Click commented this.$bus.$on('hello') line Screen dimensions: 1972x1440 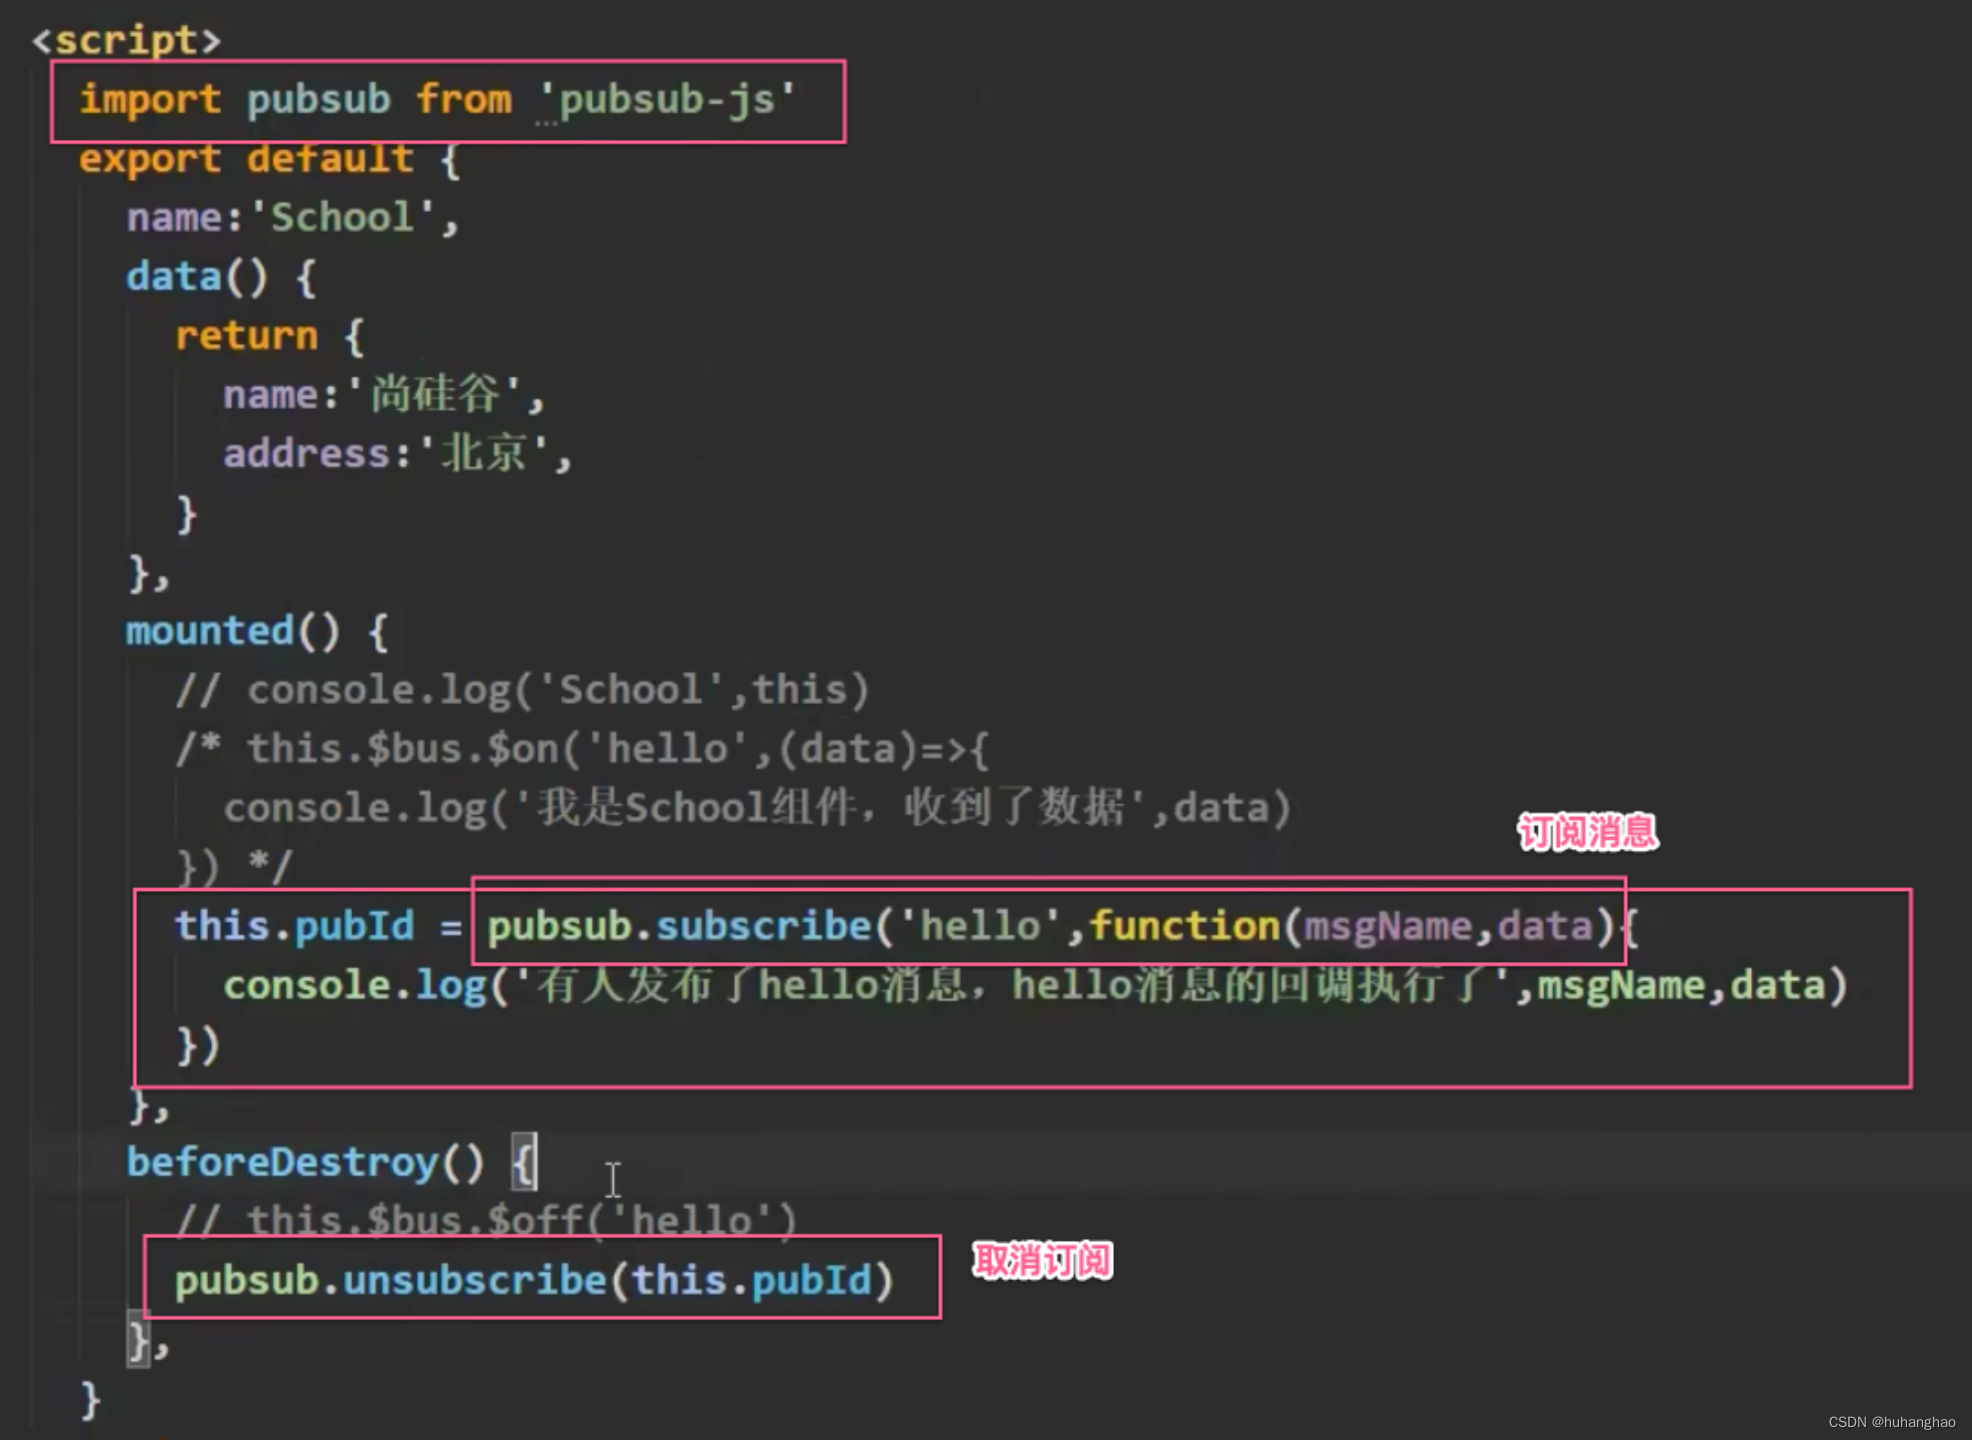(x=582, y=749)
